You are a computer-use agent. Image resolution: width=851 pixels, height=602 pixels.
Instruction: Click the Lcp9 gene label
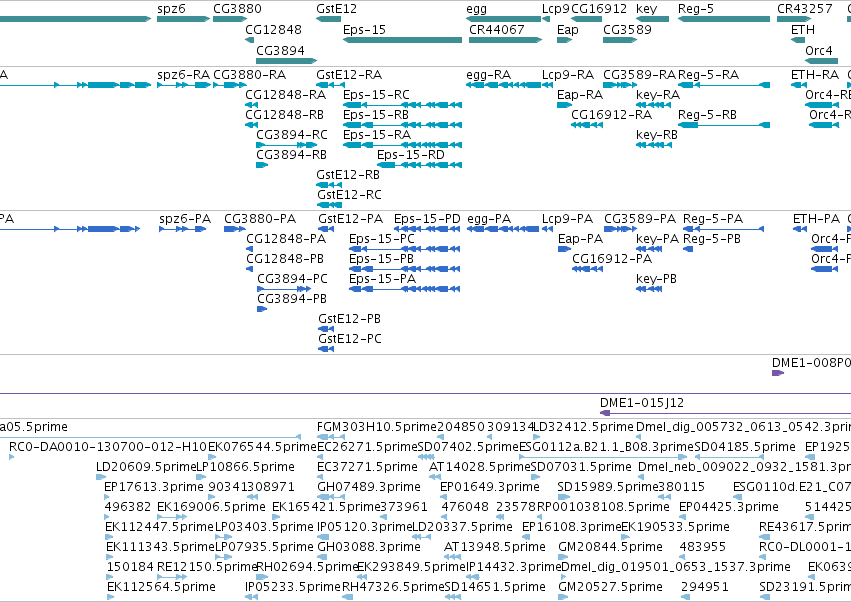(556, 9)
